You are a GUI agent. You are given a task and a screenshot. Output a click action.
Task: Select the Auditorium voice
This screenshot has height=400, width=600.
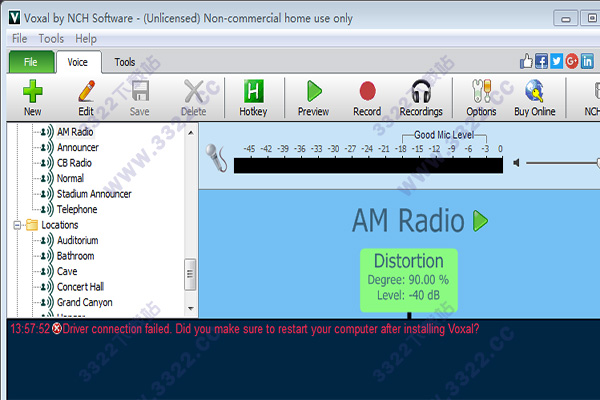click(x=78, y=240)
